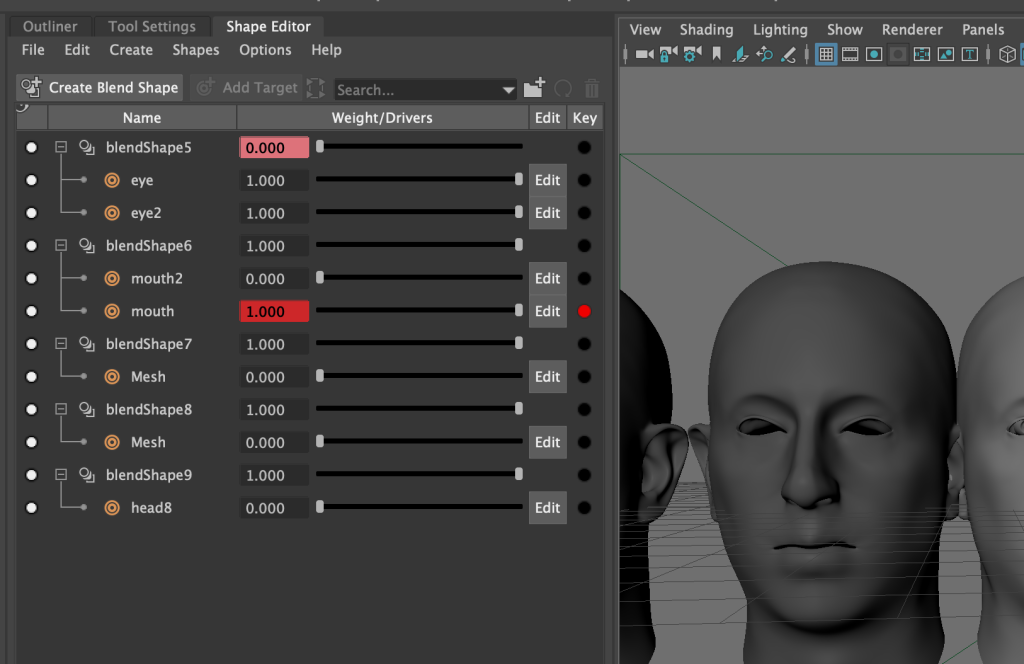Toggle the Film Gate icon
Screen dimensions: 1024x664
click(850, 54)
